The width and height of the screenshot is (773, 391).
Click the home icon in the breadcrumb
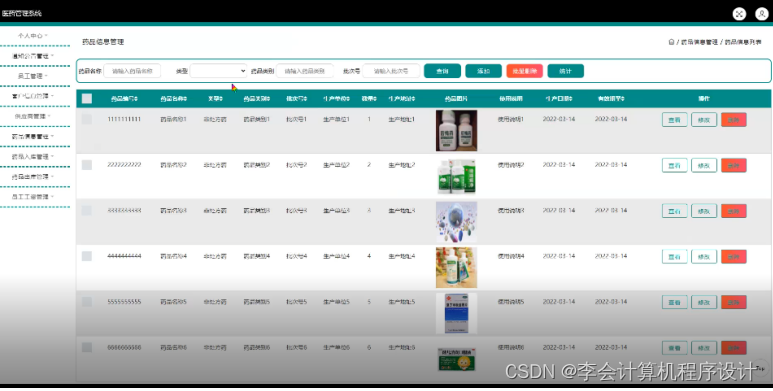click(671, 42)
